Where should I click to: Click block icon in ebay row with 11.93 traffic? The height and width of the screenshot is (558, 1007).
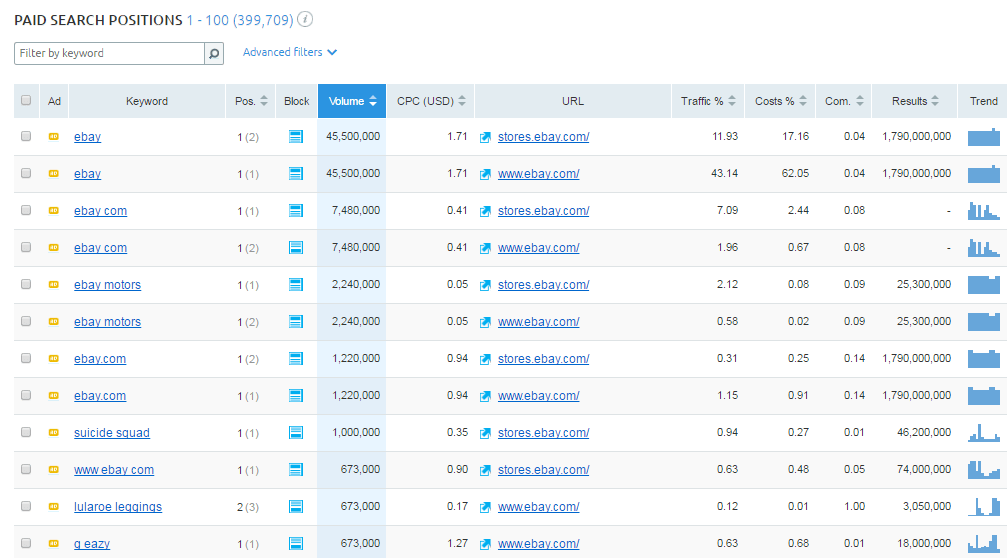[x=296, y=137]
